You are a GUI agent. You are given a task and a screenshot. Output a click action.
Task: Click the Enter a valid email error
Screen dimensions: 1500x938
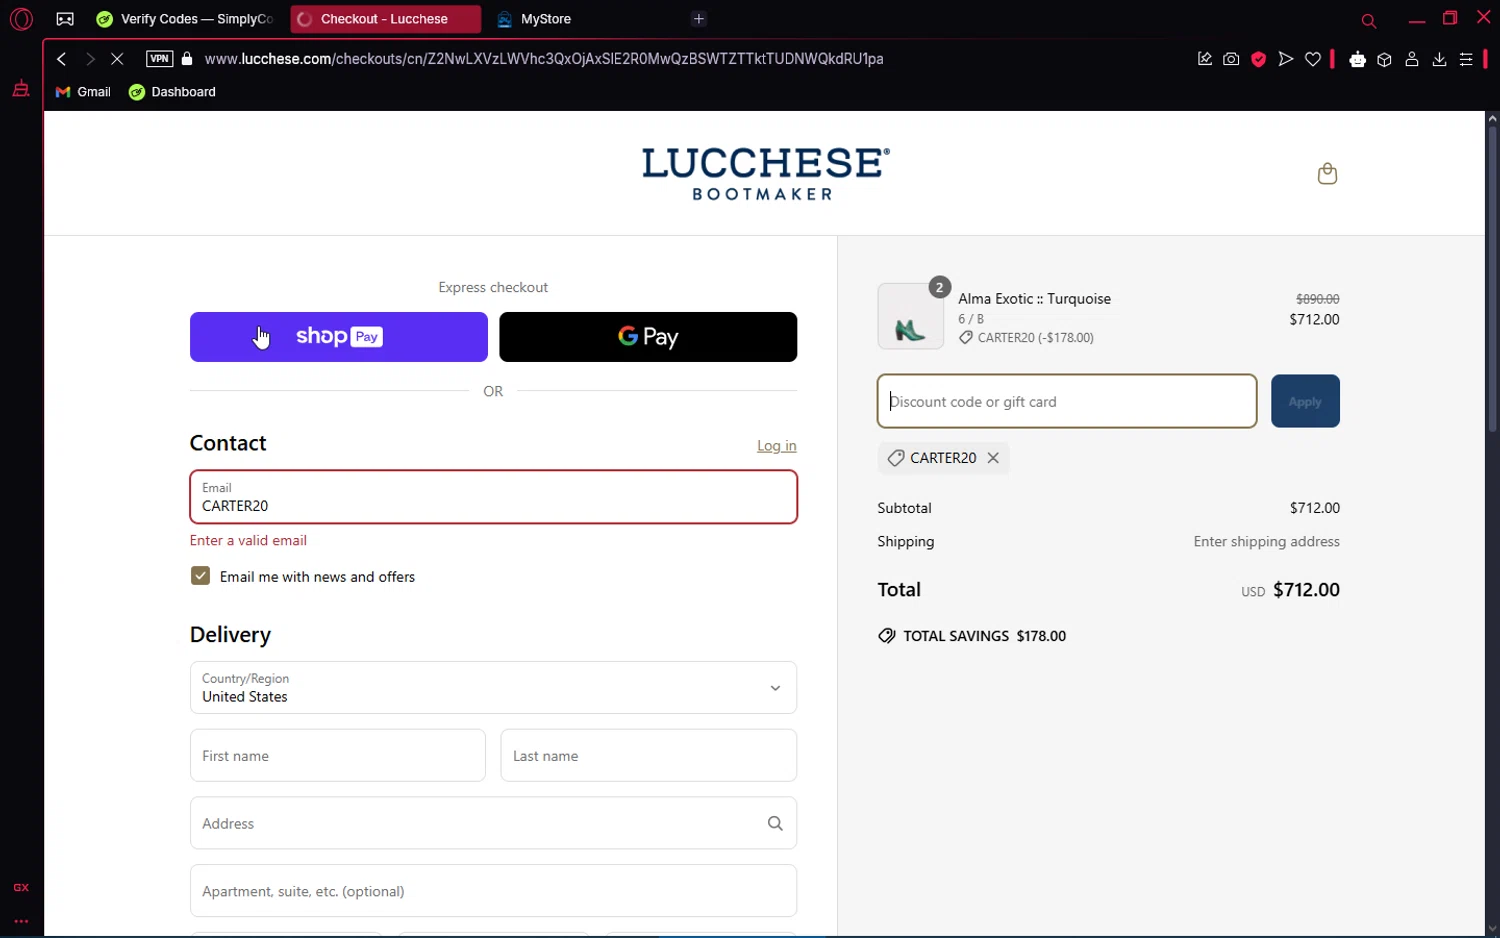(248, 540)
